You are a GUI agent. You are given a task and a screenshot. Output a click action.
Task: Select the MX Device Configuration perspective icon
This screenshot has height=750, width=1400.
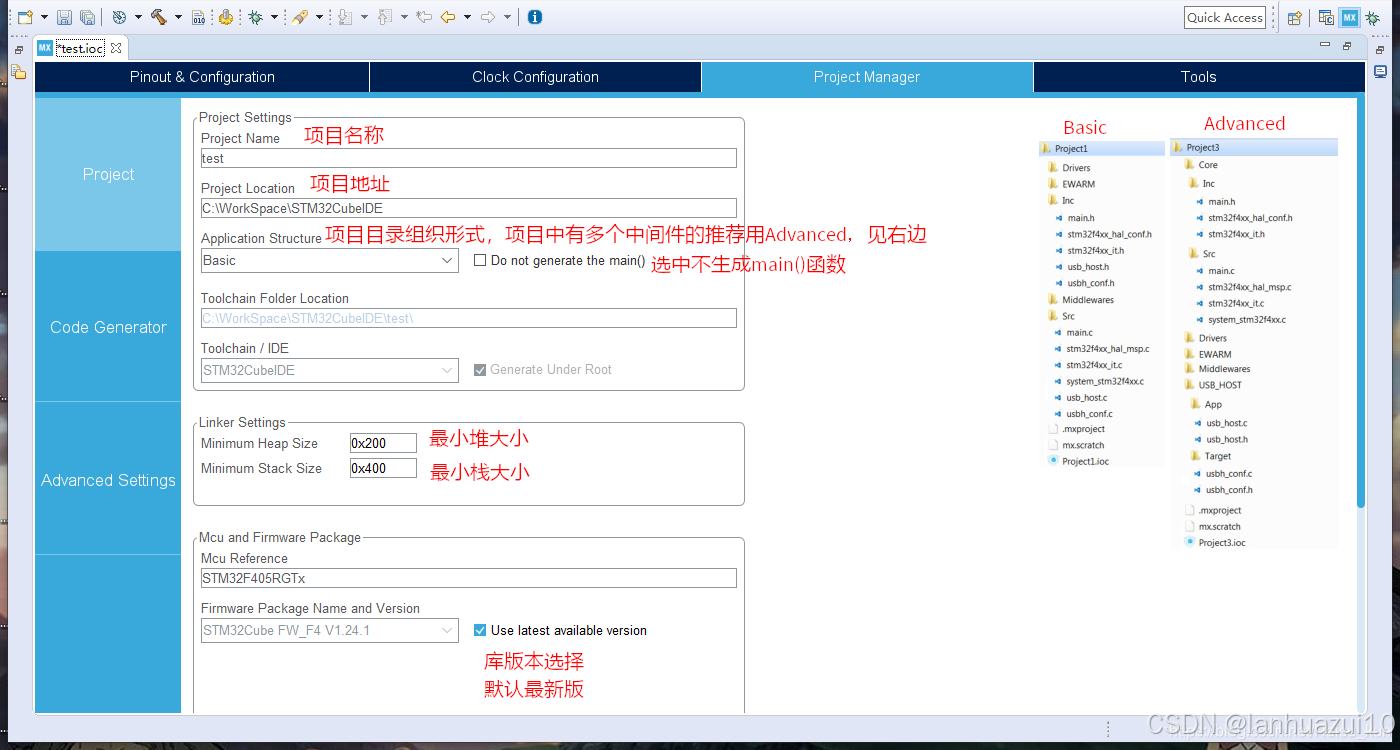pyautogui.click(x=1350, y=17)
